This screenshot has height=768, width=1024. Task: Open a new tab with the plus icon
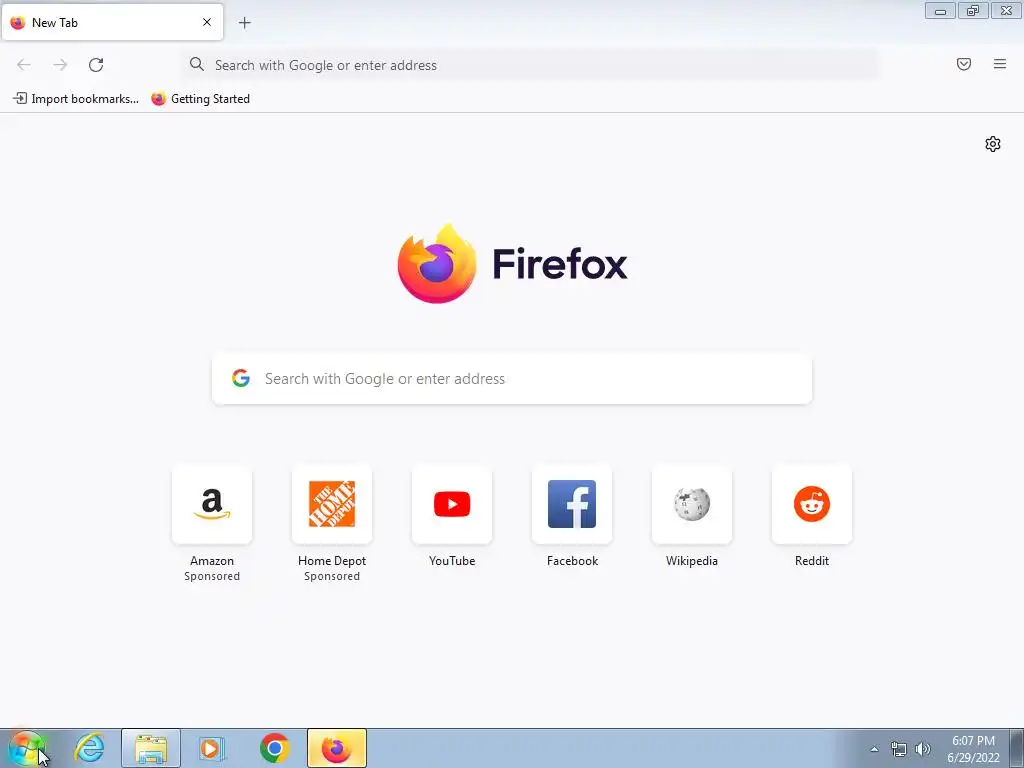[244, 23]
